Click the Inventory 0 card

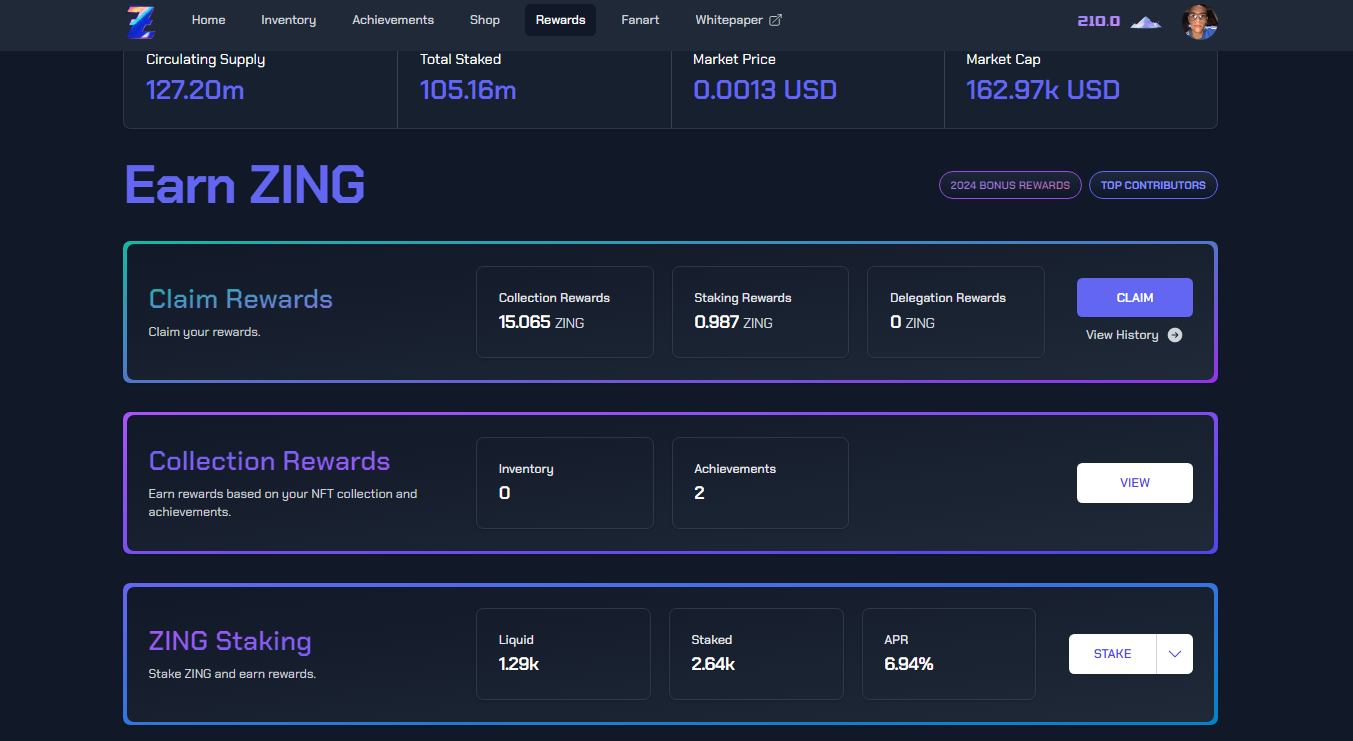click(565, 483)
